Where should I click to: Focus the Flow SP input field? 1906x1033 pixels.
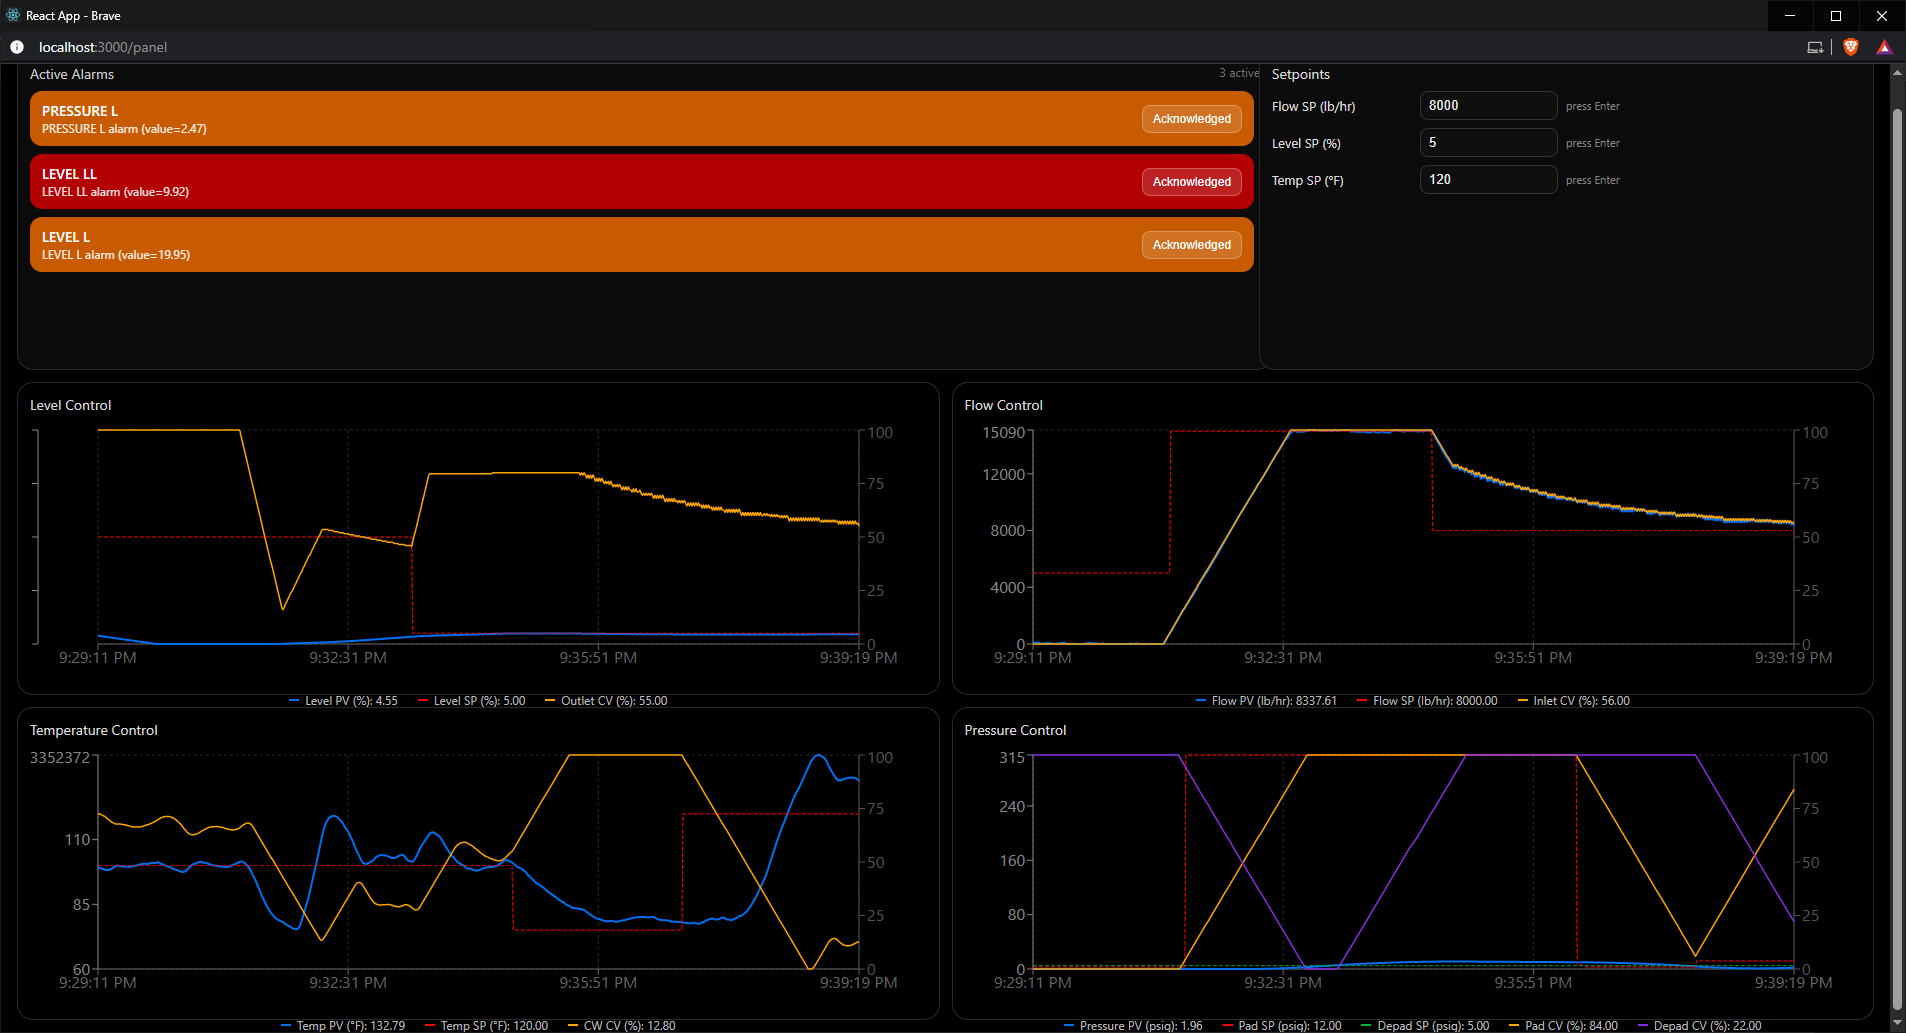pos(1487,106)
